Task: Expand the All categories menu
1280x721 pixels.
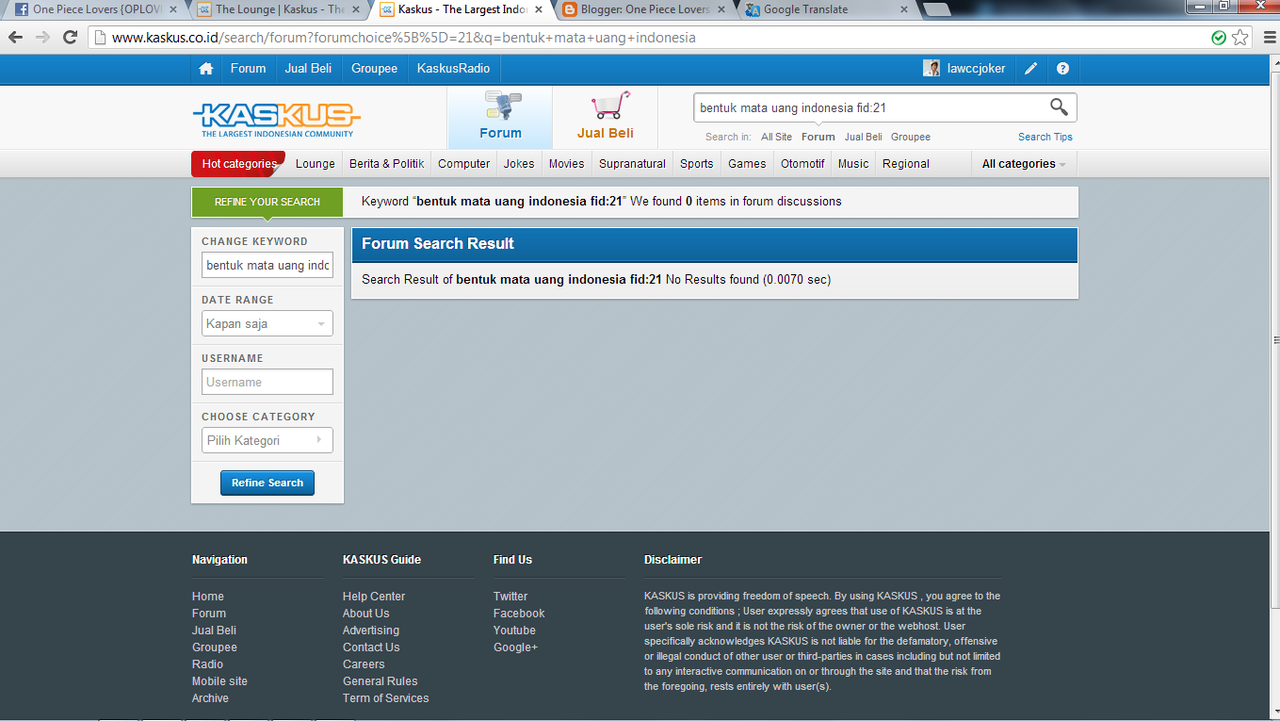Action: coord(1023,164)
